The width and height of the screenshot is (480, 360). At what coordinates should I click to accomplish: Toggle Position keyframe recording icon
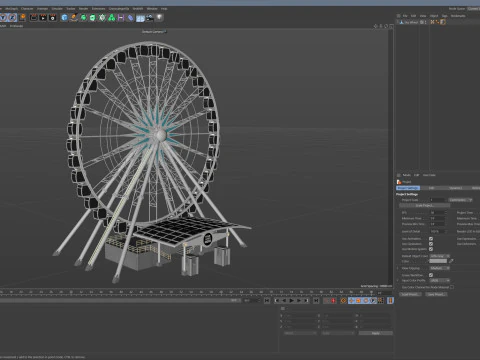351,301
